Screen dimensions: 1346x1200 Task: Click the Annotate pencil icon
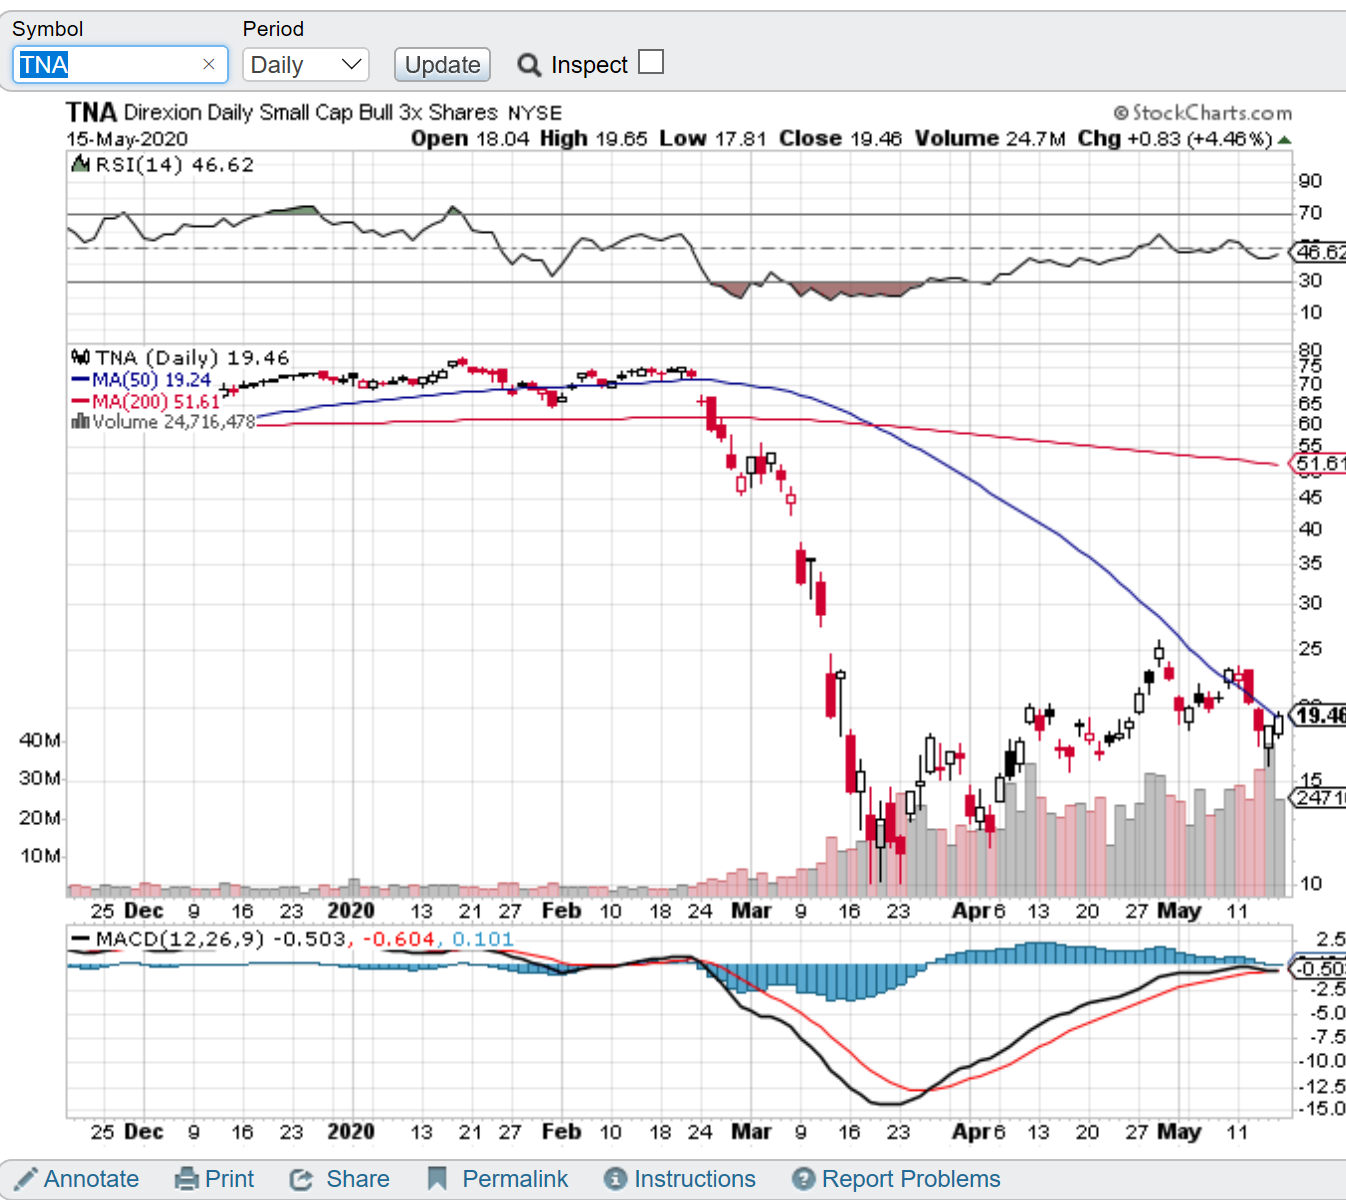click(26, 1179)
